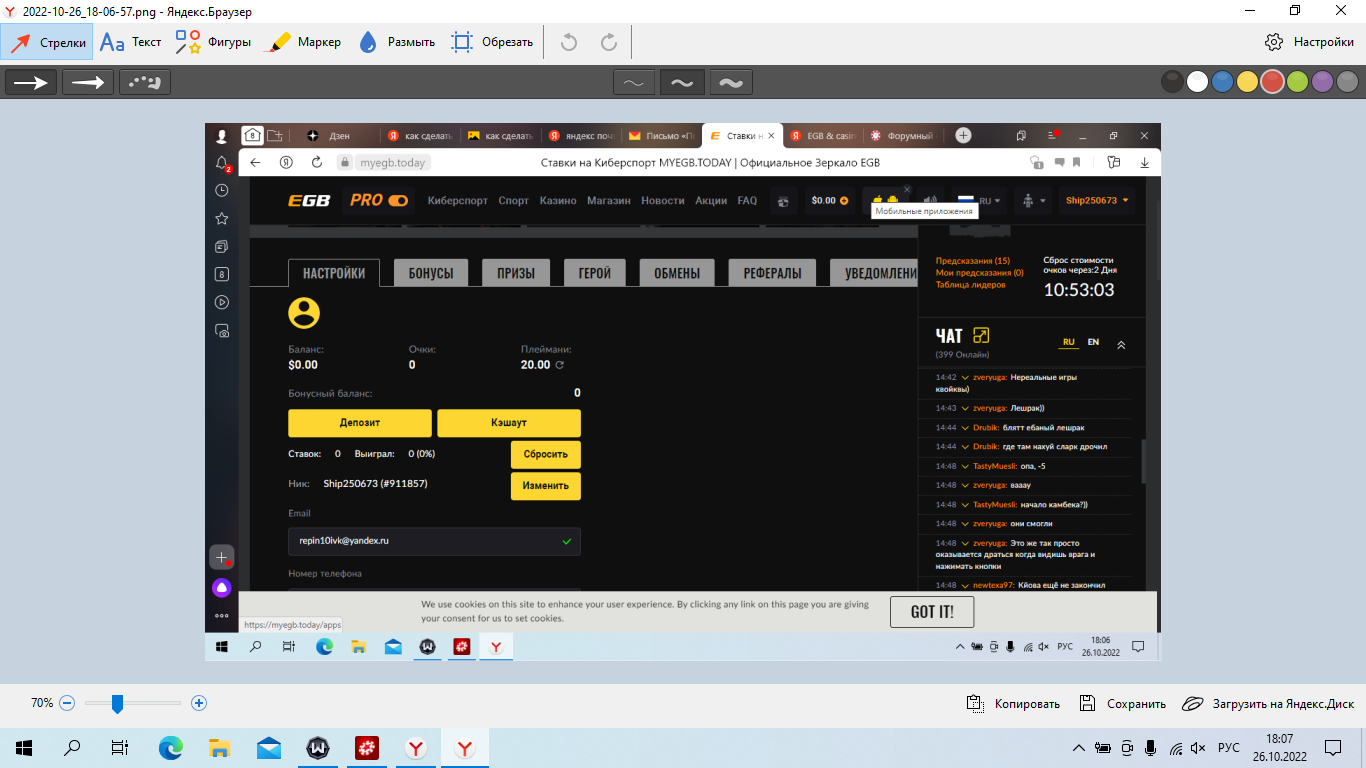Undo the last edit action
This screenshot has width=1366, height=768.
pos(569,42)
